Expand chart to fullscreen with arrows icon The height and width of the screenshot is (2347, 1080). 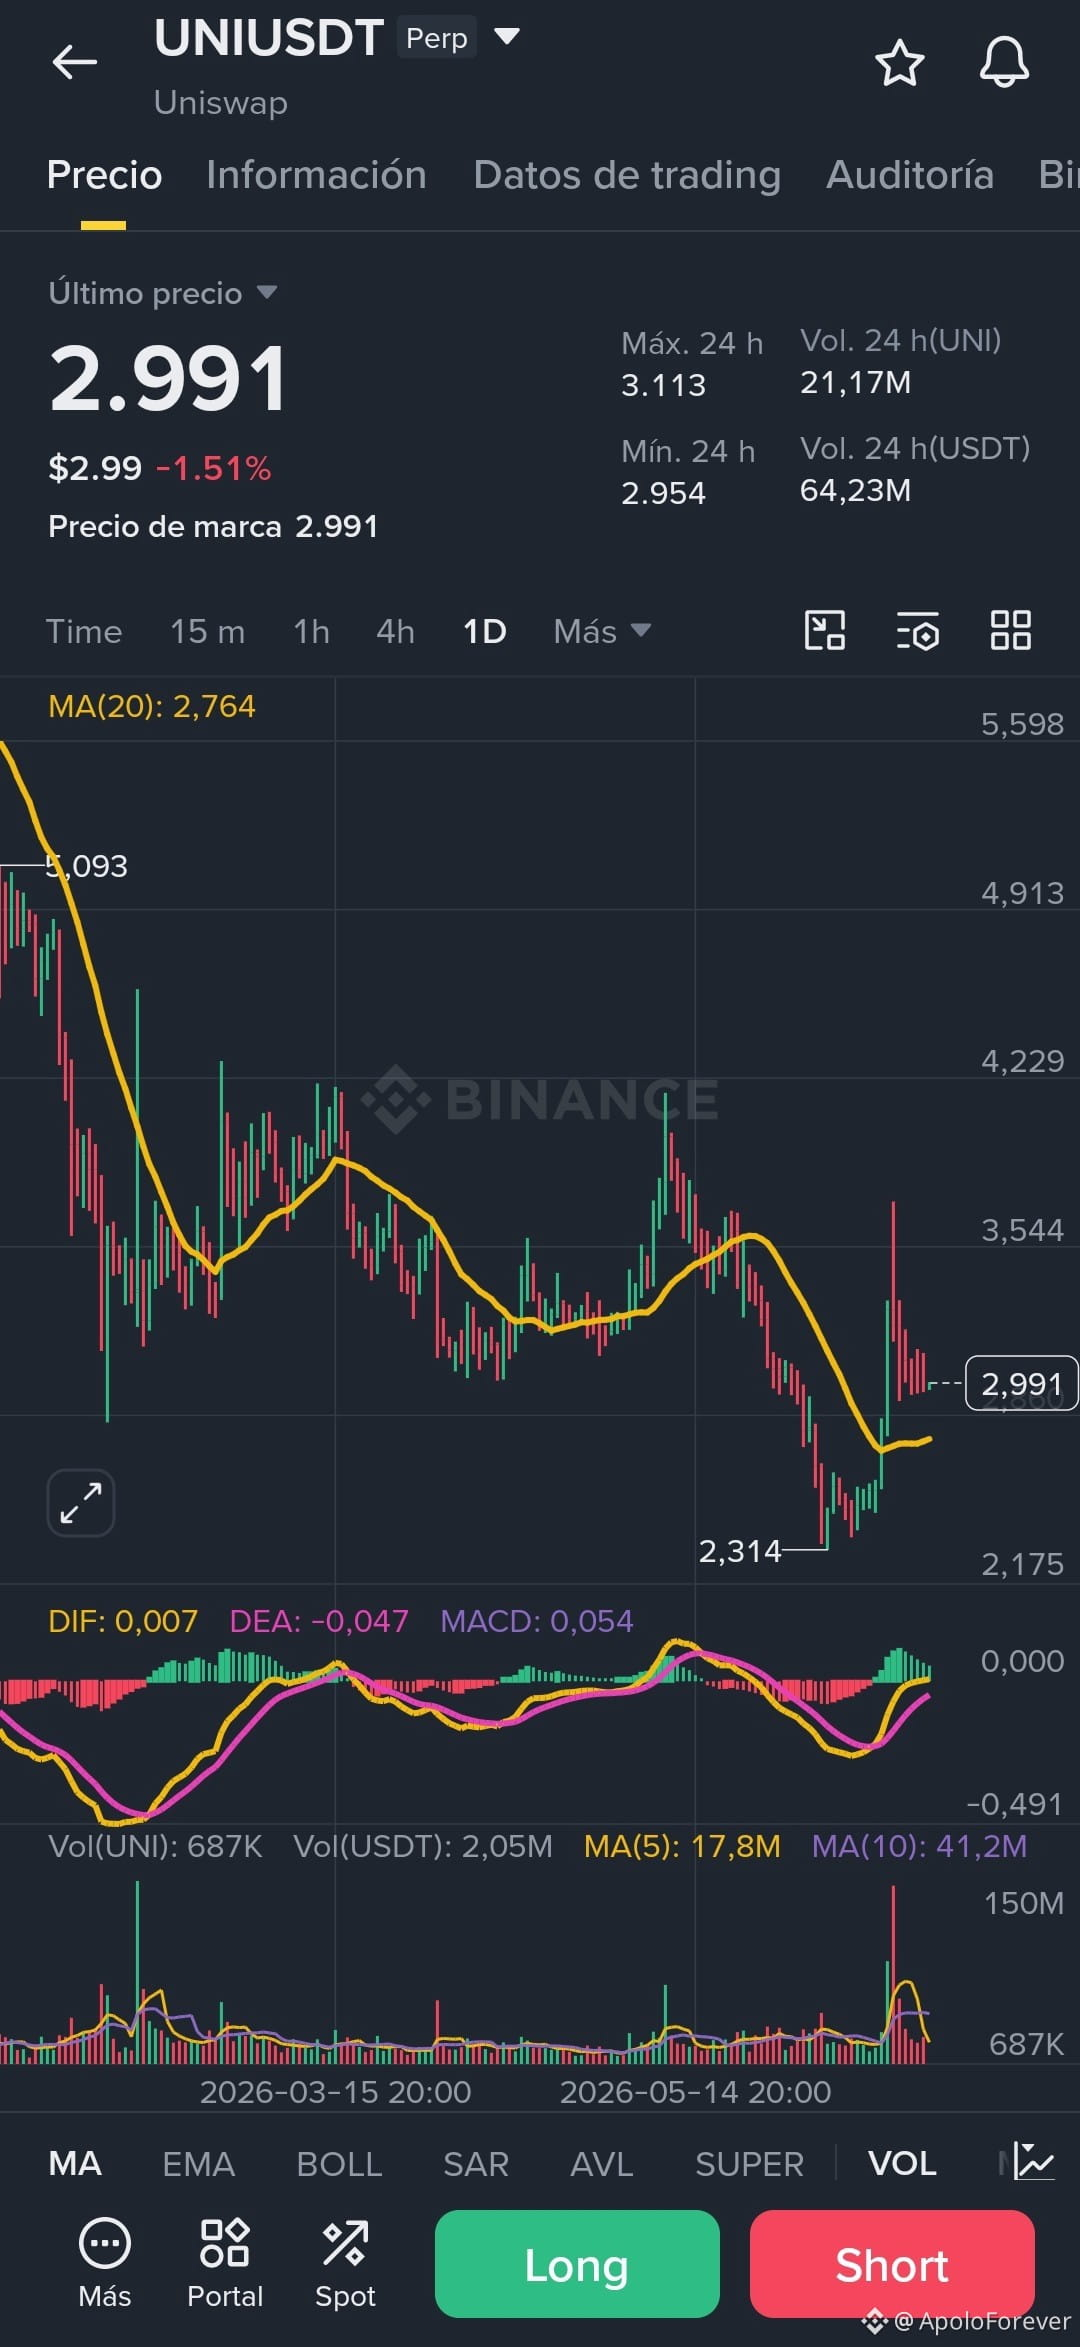point(81,1502)
